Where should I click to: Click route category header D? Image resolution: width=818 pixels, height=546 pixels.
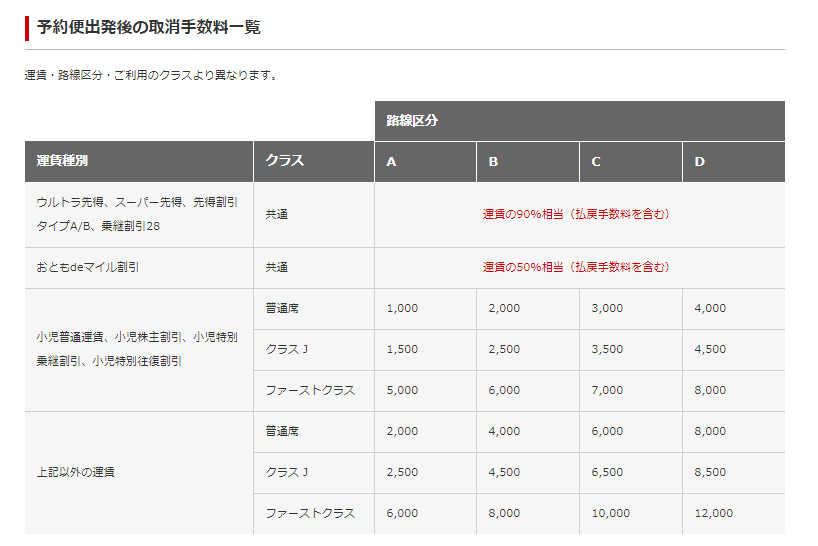pyautogui.click(x=733, y=162)
